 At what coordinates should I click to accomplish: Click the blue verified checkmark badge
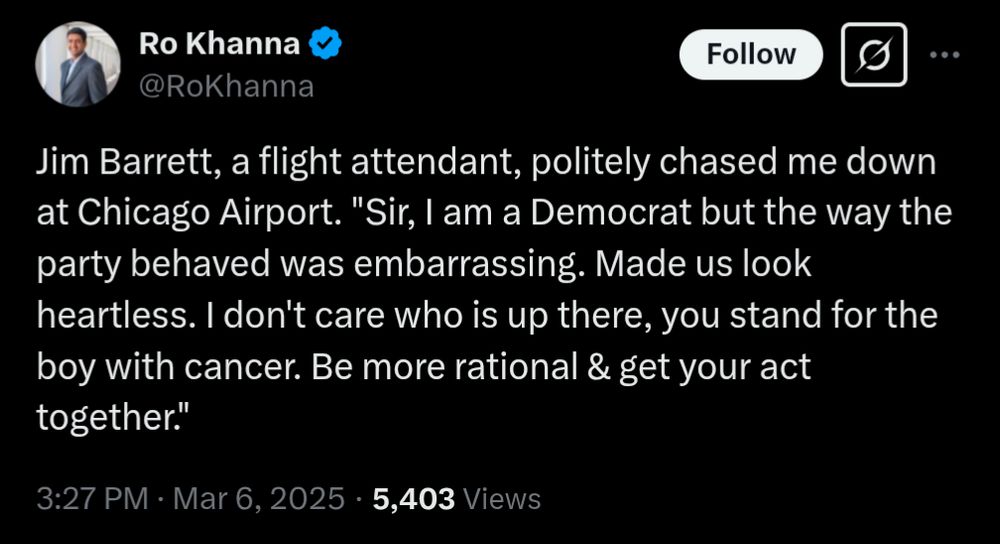[x=326, y=45]
